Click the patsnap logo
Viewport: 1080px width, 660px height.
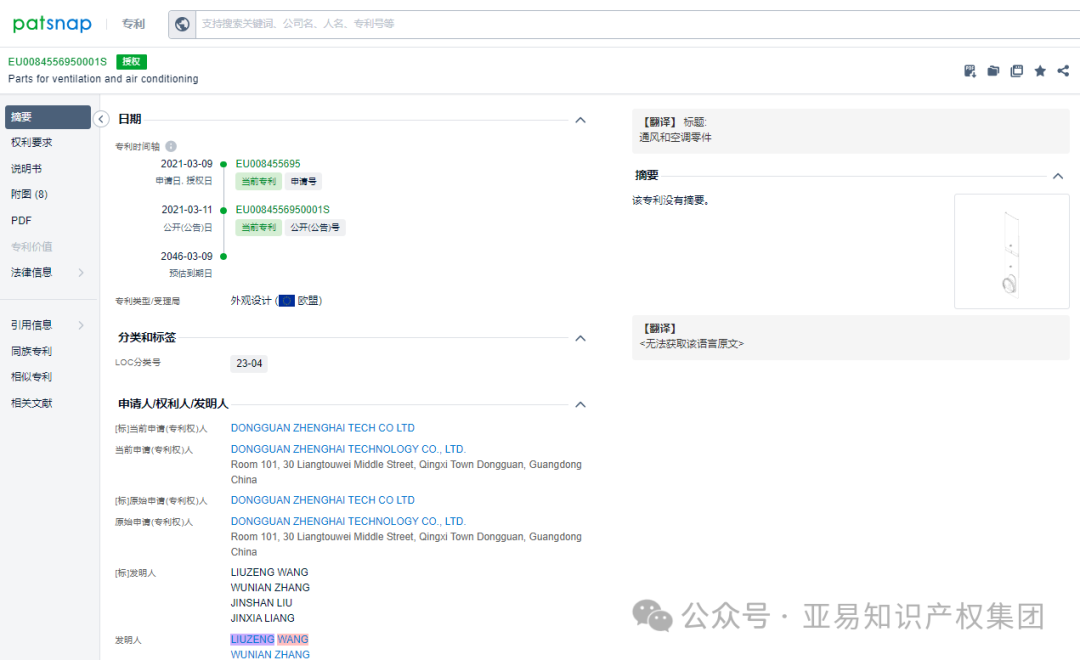coord(52,24)
